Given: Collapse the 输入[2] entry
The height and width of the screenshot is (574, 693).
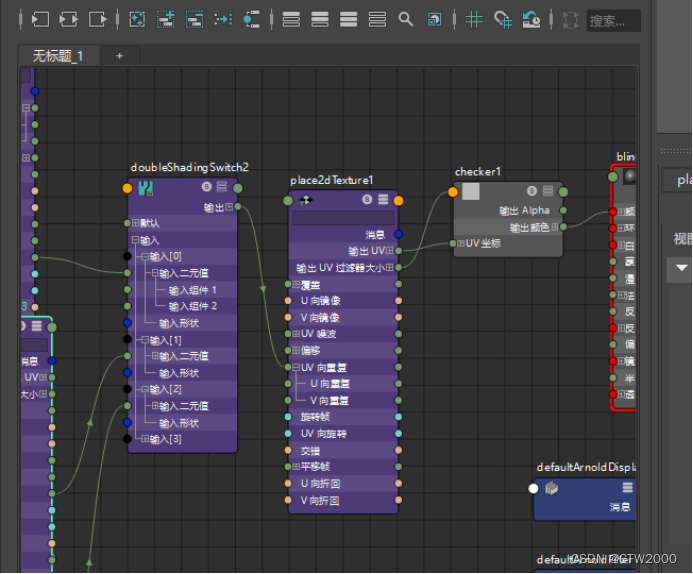Looking at the screenshot, I should coord(145,389).
